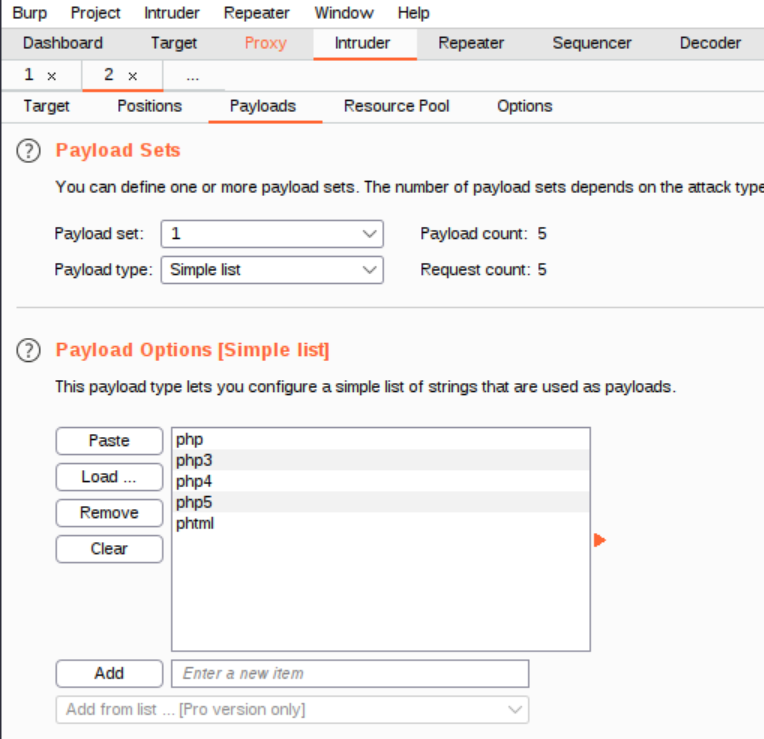Image resolution: width=764 pixels, height=739 pixels.
Task: Open help for Payload Options section
Action: [x=31, y=350]
